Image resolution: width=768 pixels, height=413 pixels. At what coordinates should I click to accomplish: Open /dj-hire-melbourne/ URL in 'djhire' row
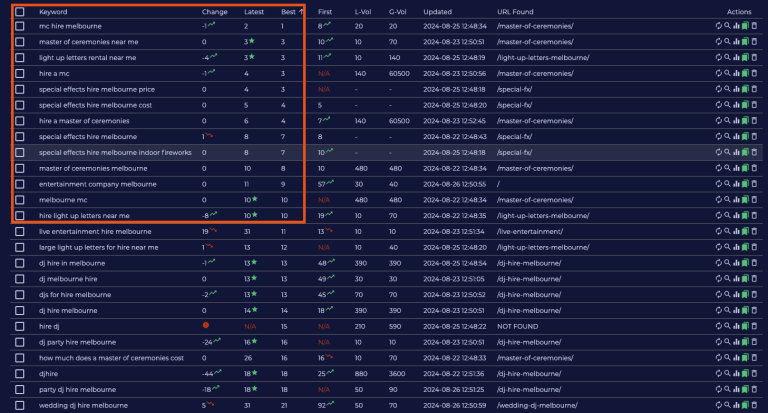pos(528,373)
